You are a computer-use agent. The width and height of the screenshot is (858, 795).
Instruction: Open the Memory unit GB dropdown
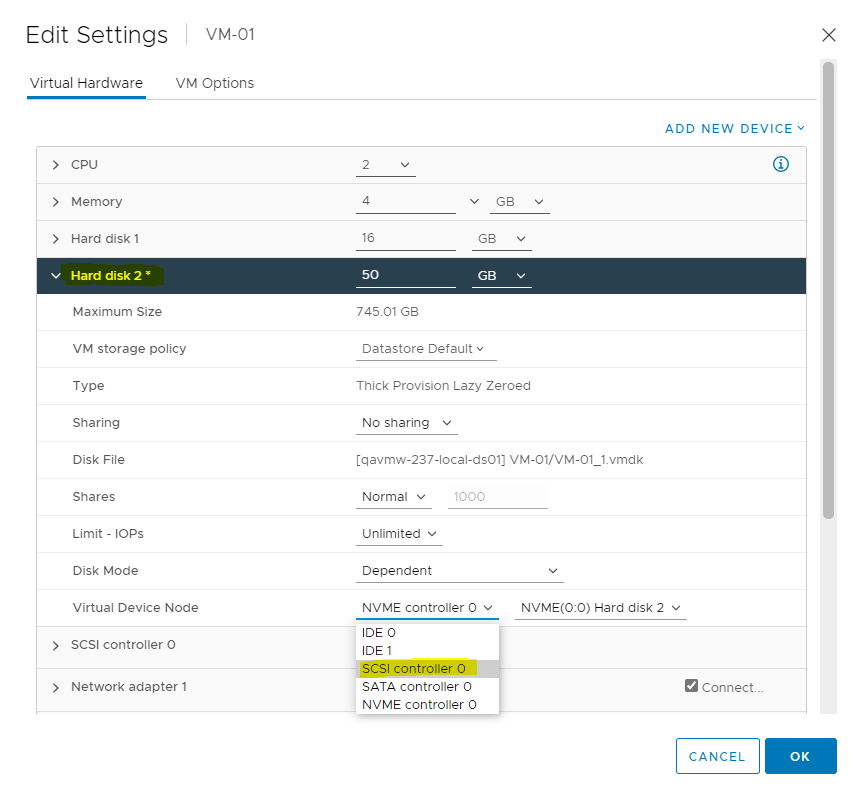point(519,202)
